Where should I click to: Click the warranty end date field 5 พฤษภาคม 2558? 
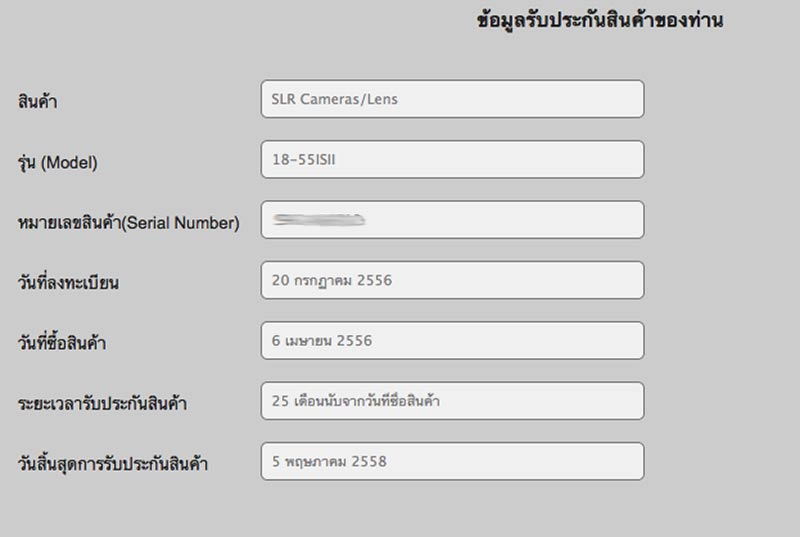tap(452, 461)
